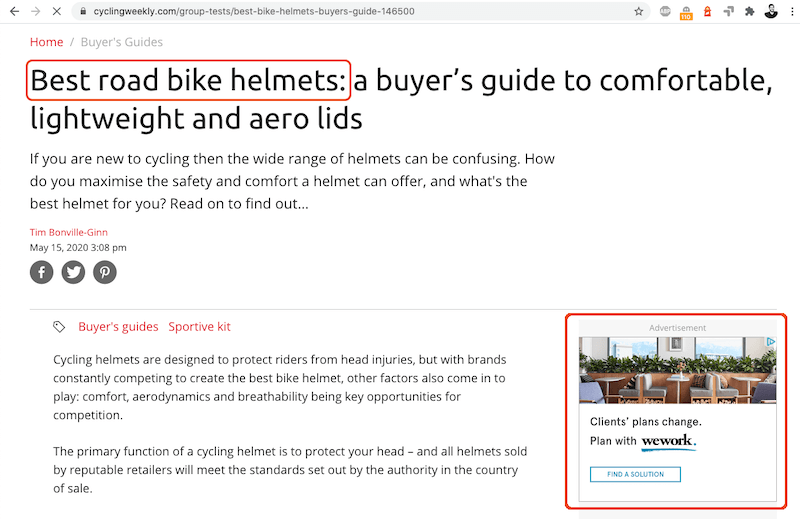Click the FIND A SOLUTION ad button

[635, 474]
